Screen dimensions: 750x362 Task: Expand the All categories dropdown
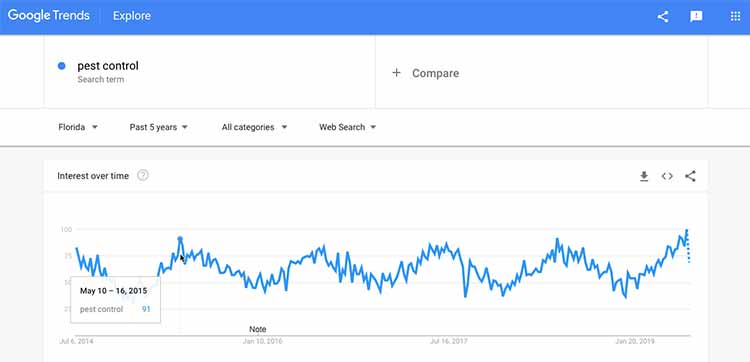pyautogui.click(x=254, y=127)
